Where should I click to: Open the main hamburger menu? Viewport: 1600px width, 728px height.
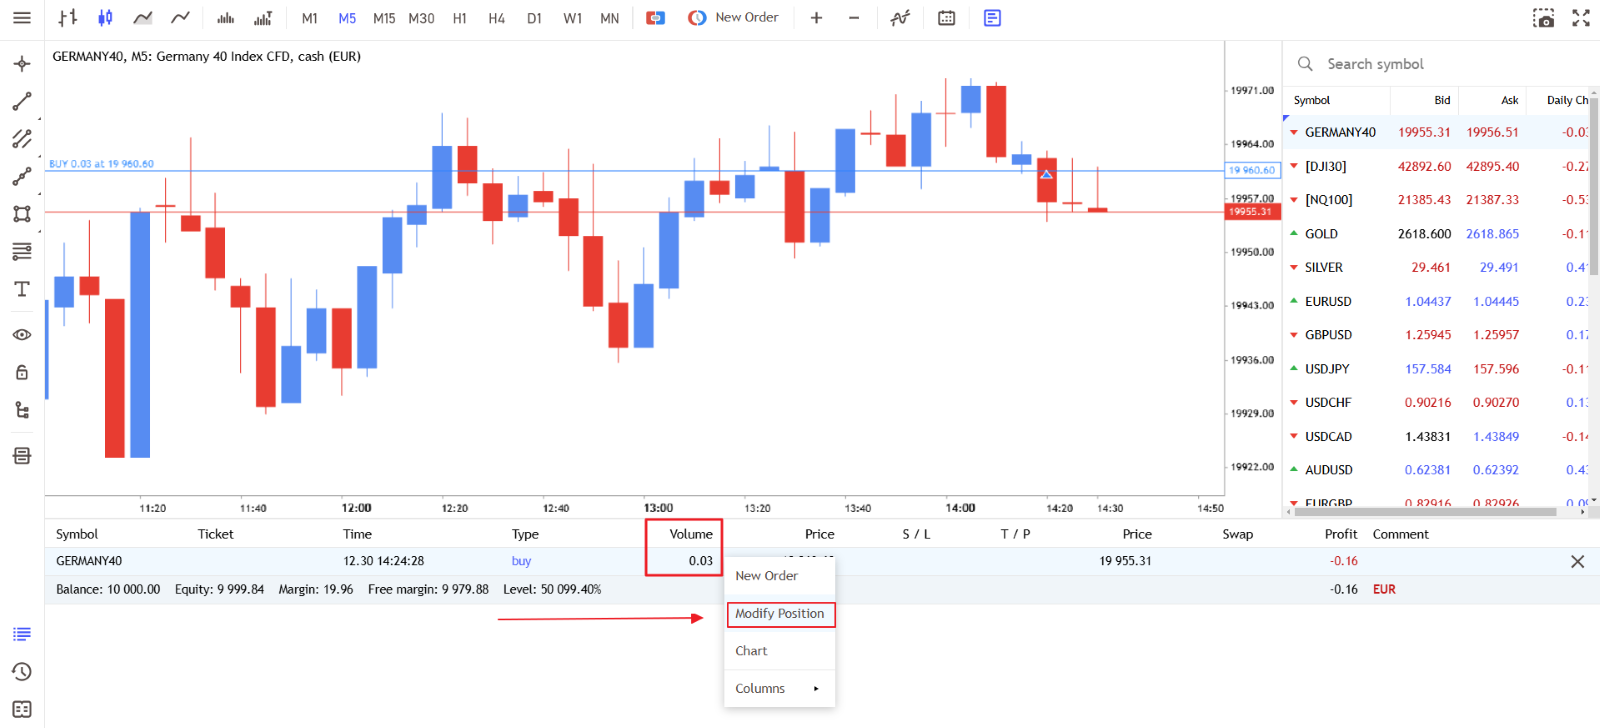(x=21, y=18)
